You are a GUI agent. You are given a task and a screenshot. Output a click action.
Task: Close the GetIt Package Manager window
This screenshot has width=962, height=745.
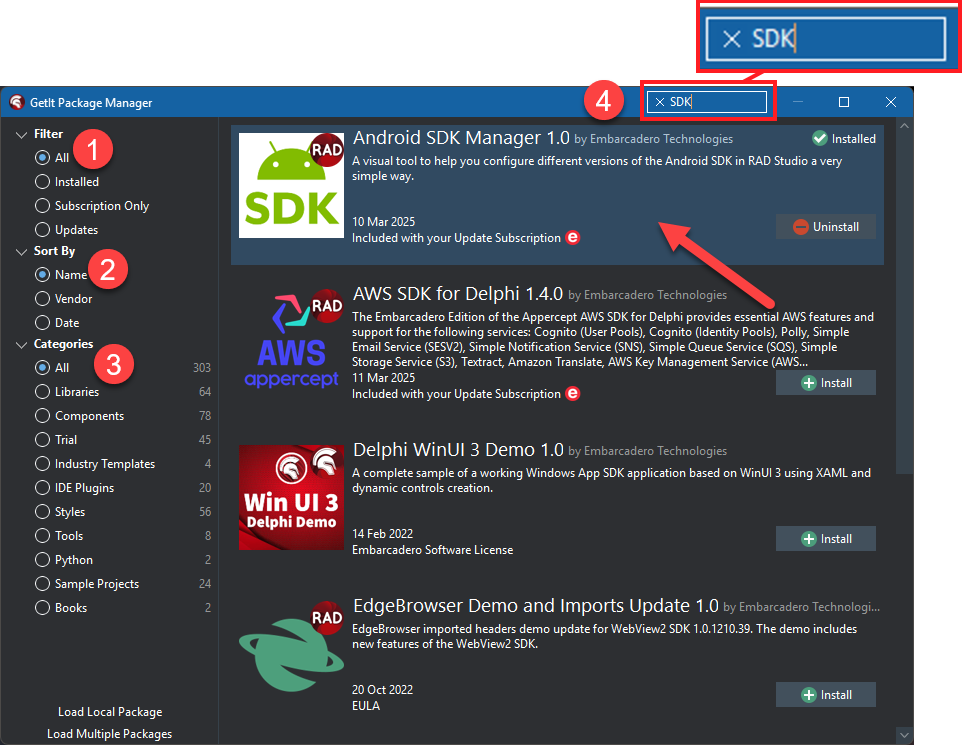point(891,102)
